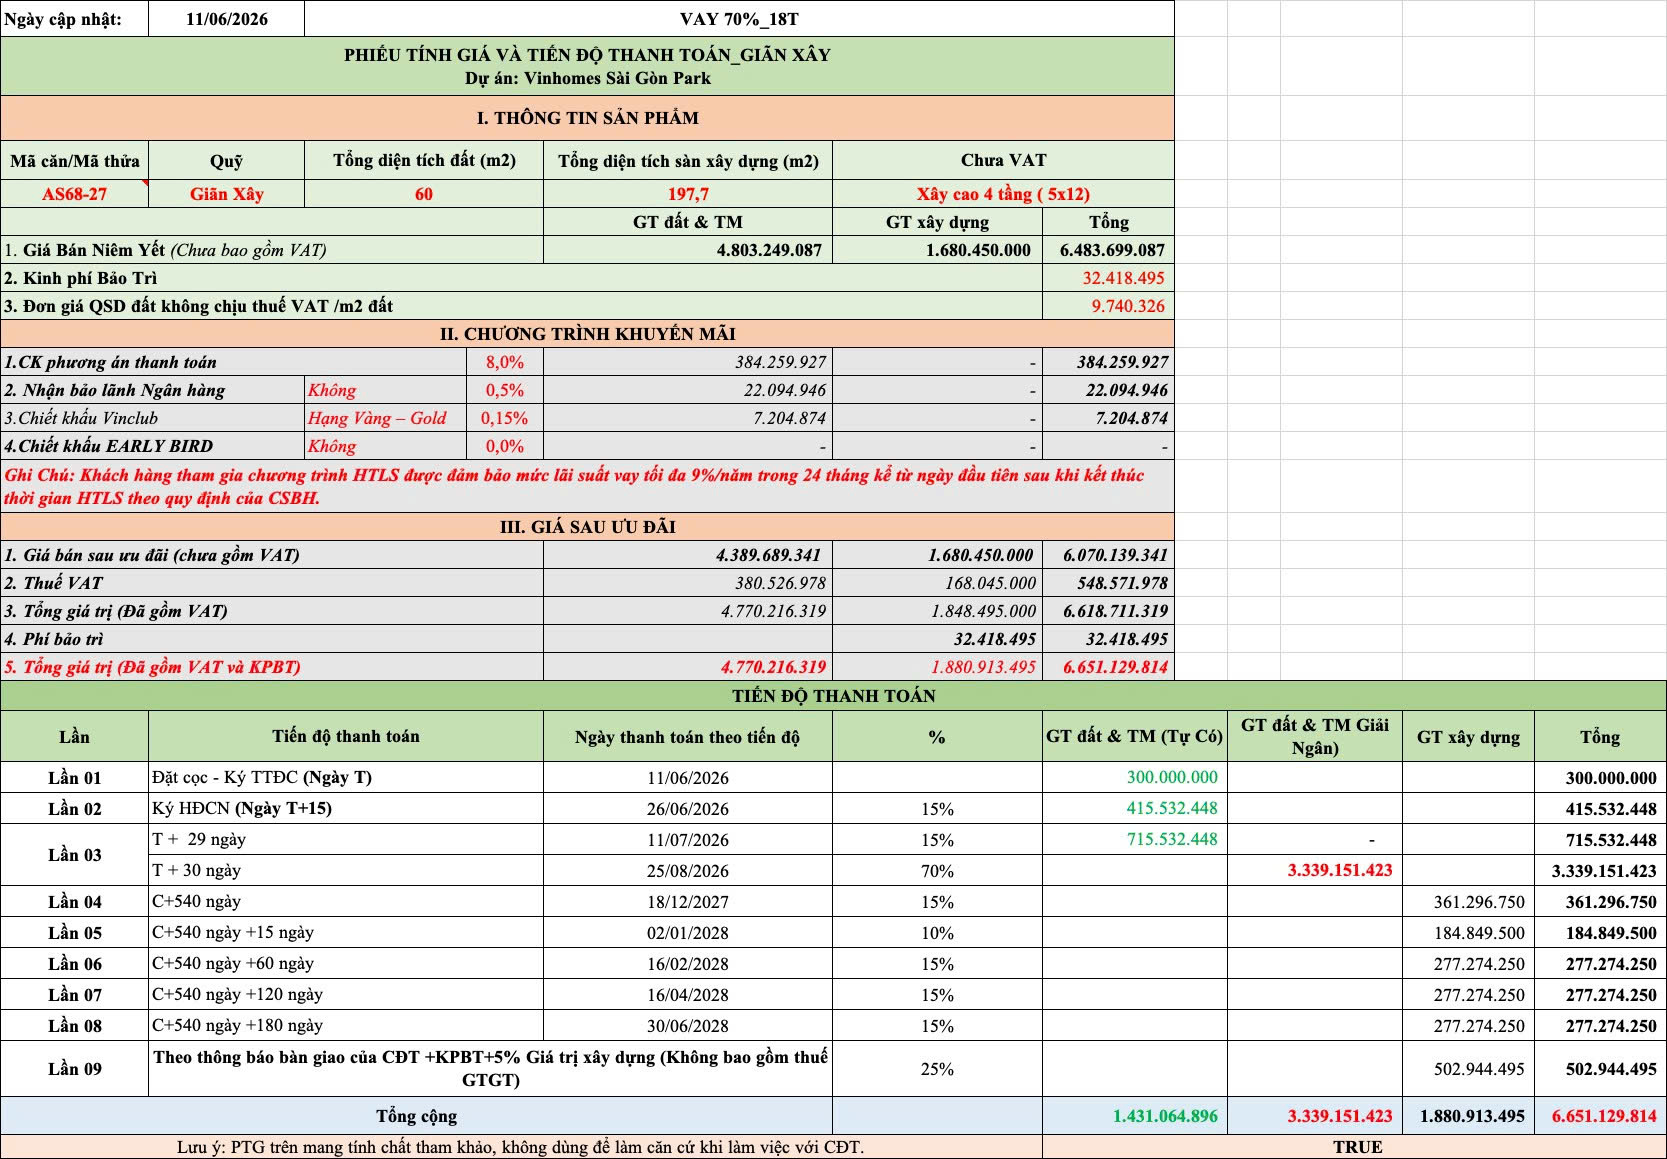Click the TIẾN ĐỘ THANH TOÁN section header

(x=833, y=696)
